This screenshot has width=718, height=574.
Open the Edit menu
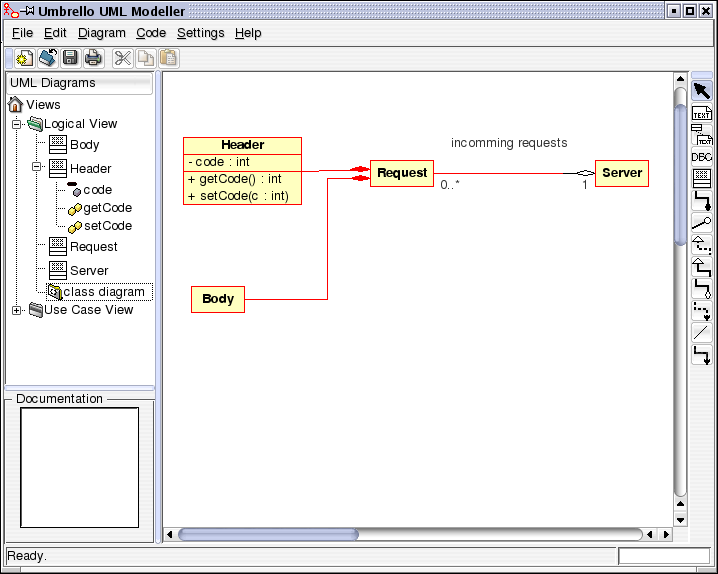(55, 33)
